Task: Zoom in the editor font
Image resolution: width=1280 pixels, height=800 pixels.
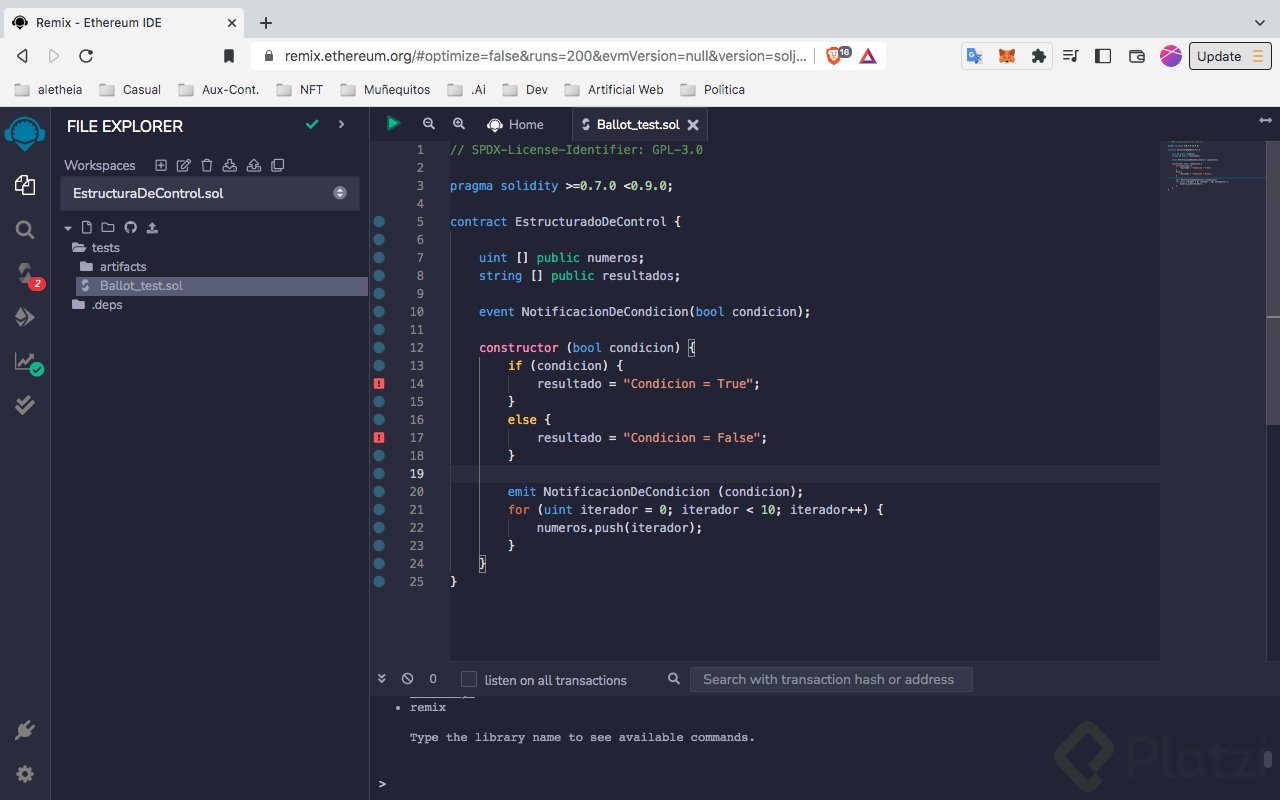Action: pyautogui.click(x=459, y=124)
